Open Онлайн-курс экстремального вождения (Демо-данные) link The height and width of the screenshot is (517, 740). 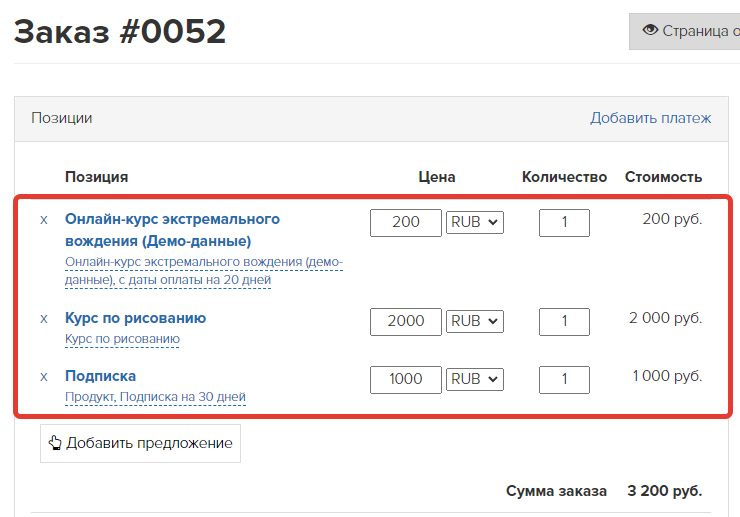[172, 230]
